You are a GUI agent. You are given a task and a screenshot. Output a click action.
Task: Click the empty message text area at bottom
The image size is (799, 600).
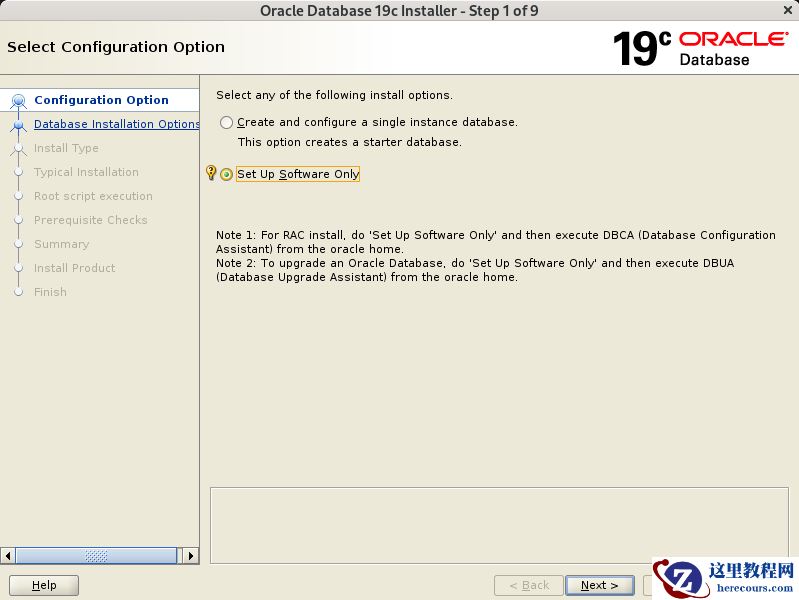499,526
